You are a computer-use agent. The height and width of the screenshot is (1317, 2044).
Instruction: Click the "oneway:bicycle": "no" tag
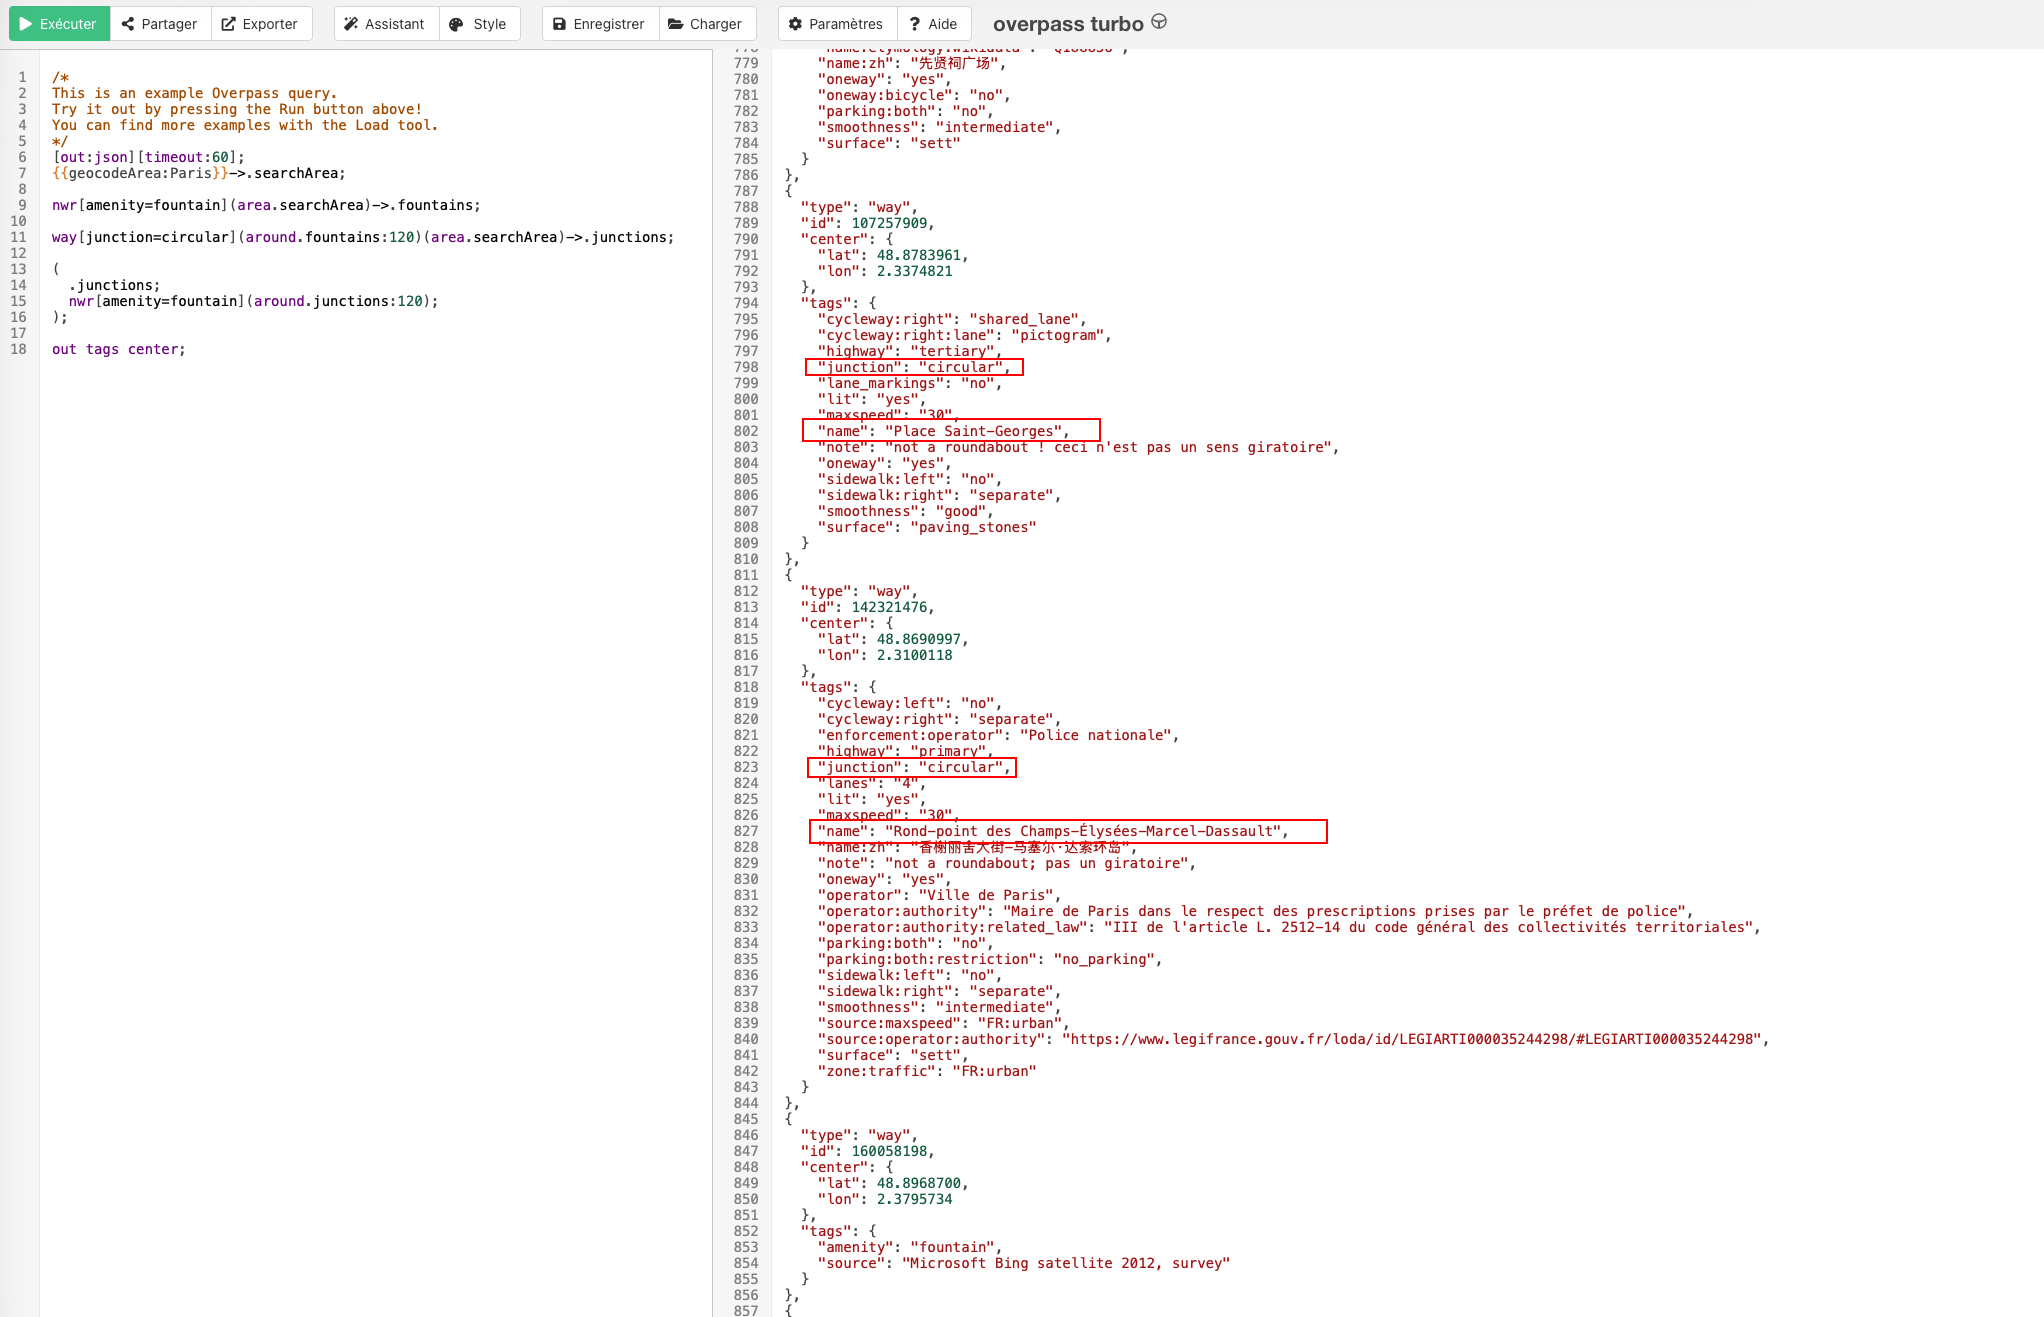914,95
